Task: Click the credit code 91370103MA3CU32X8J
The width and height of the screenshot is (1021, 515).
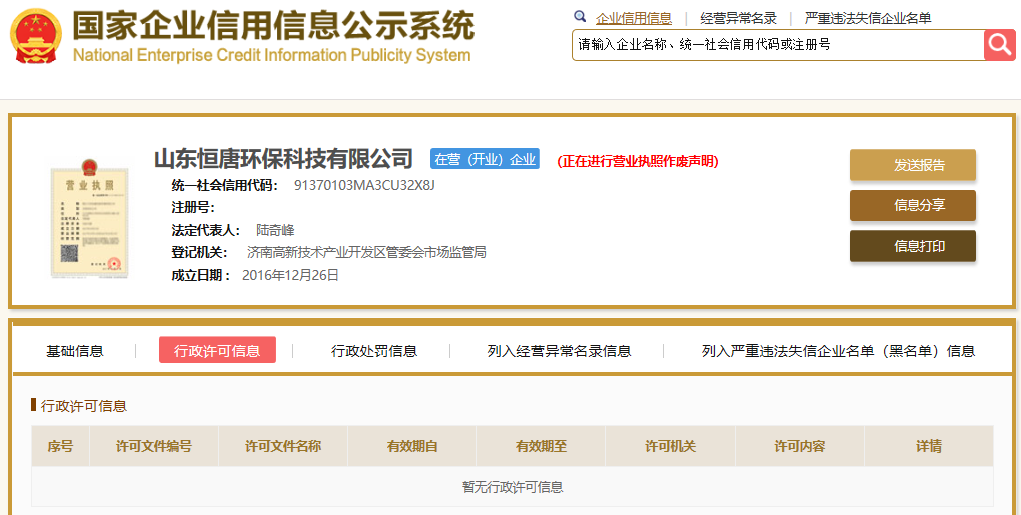Action: pos(364,185)
